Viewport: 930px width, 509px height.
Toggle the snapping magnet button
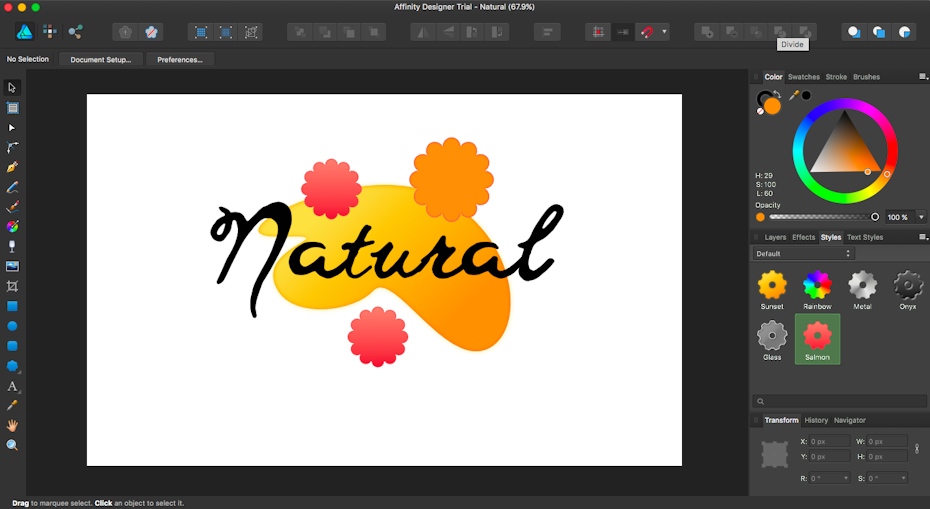[x=647, y=32]
